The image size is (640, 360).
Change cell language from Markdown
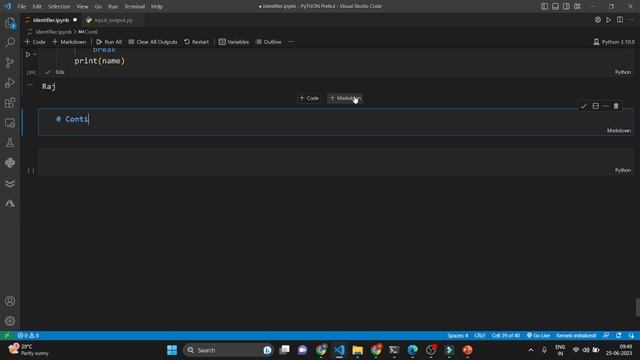pos(619,131)
